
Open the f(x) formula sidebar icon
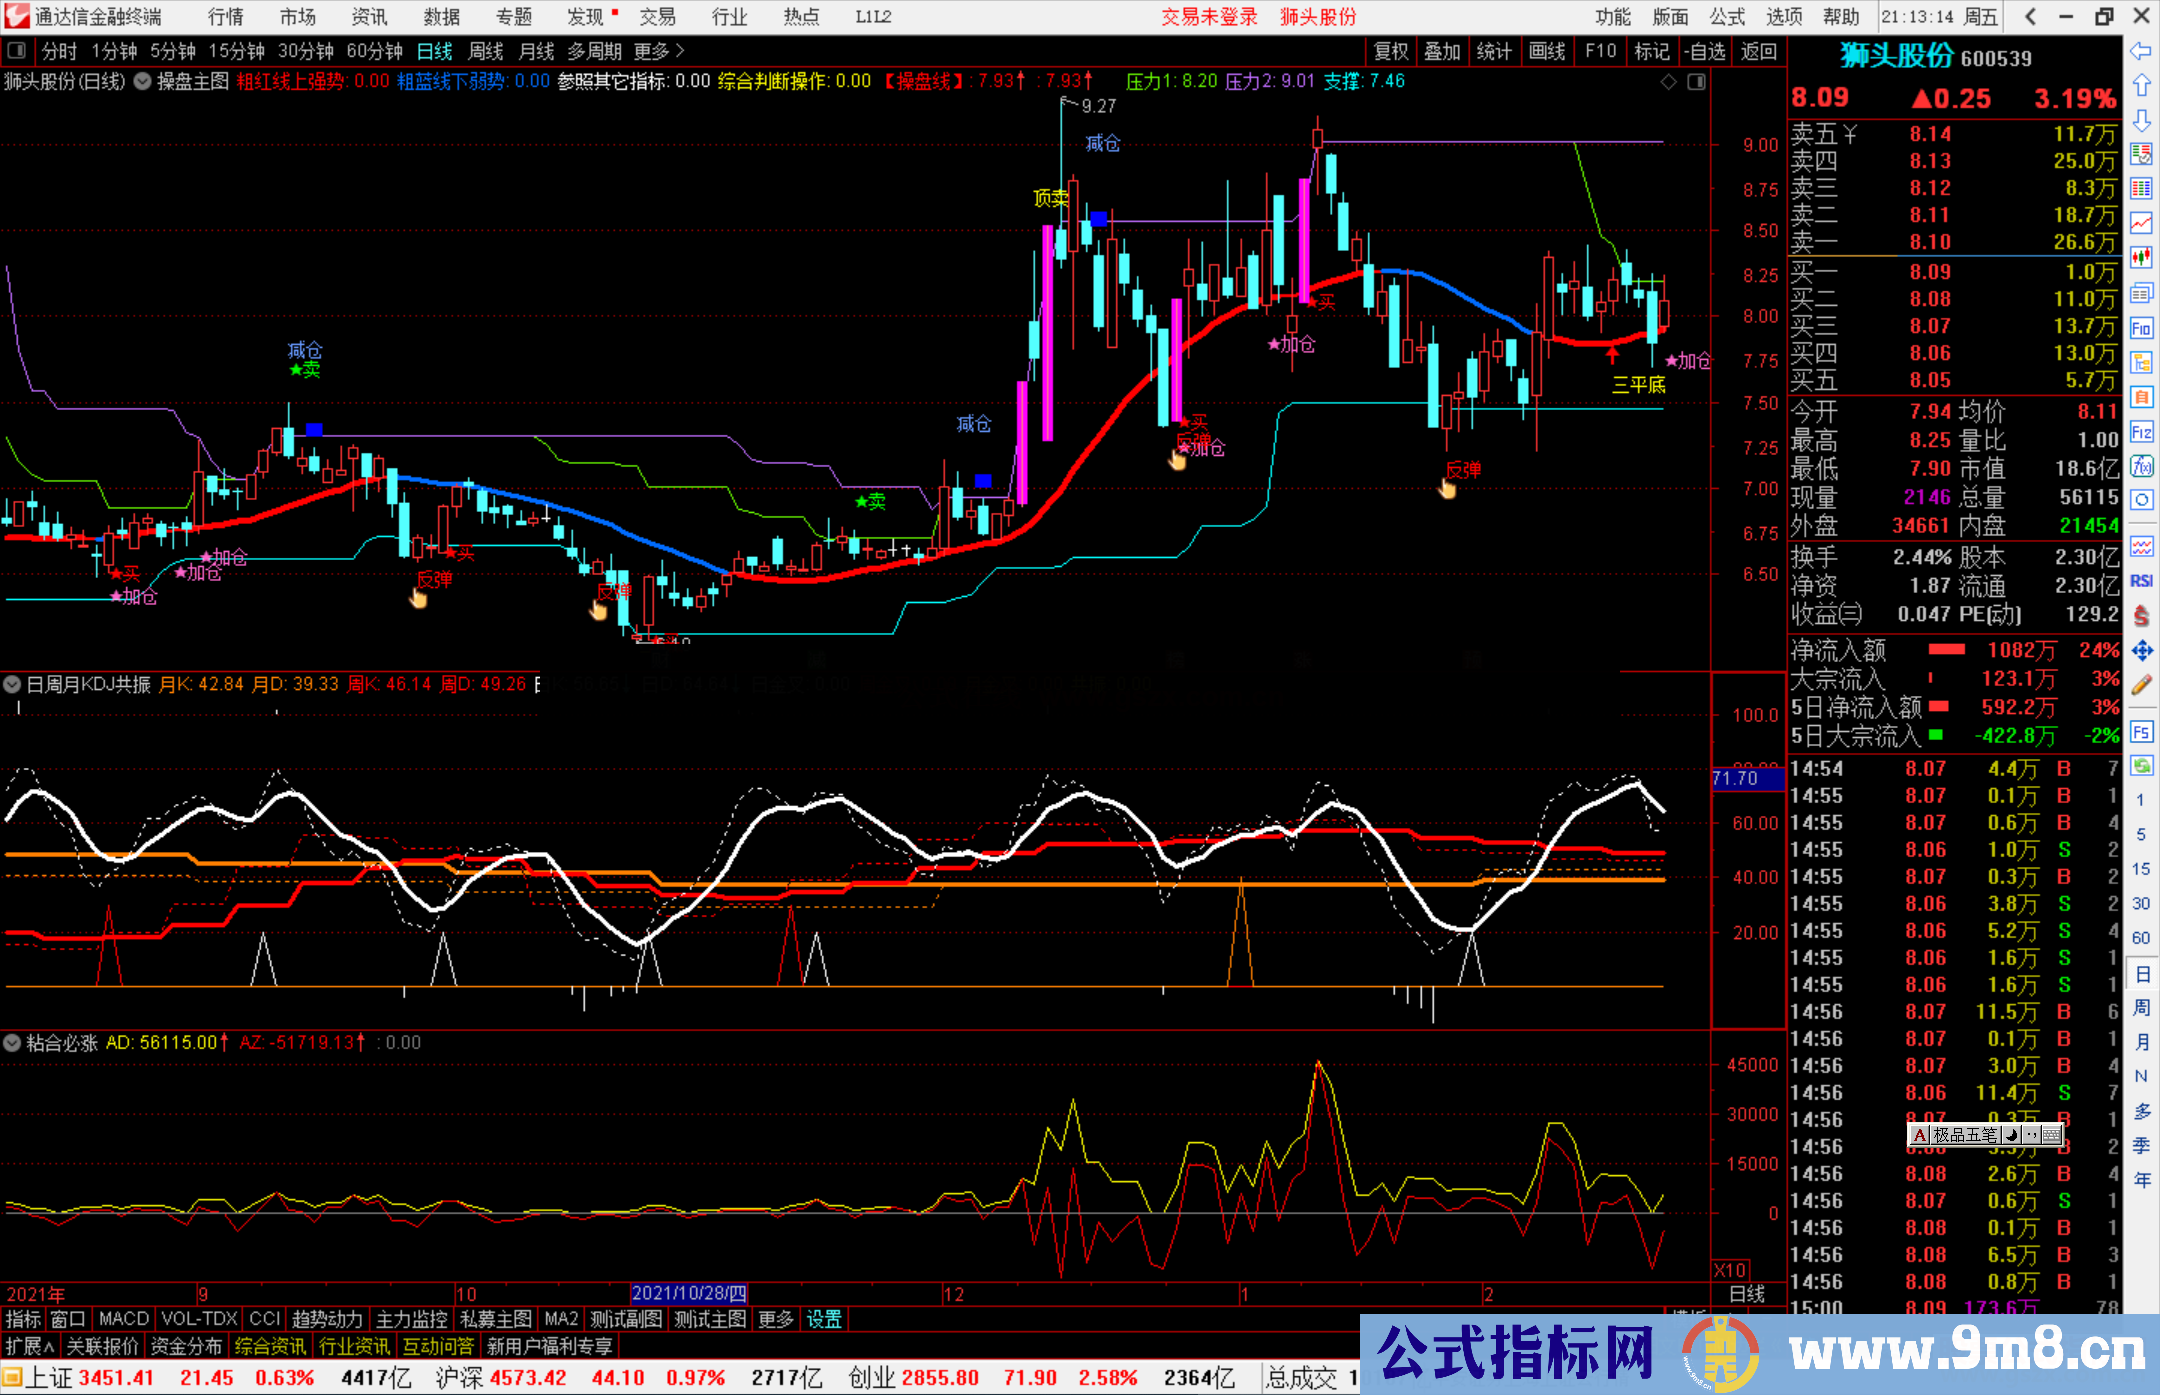click(x=2141, y=466)
